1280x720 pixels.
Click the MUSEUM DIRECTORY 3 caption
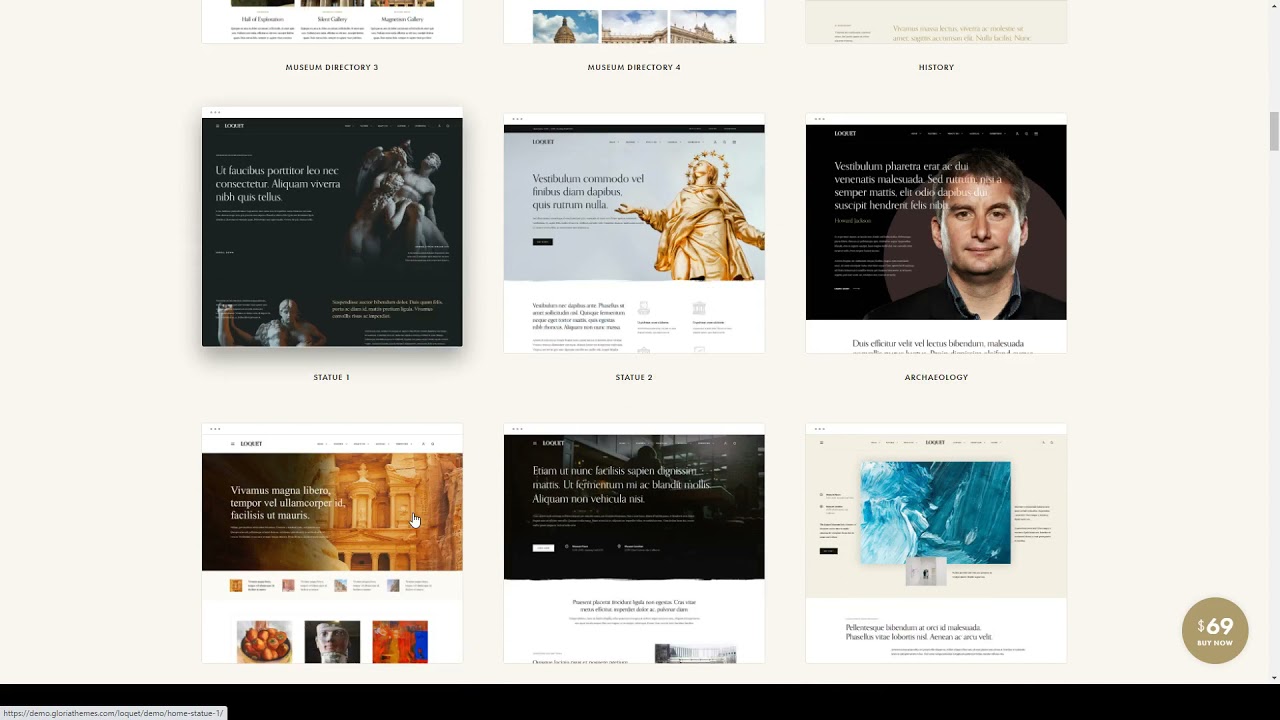point(332,67)
